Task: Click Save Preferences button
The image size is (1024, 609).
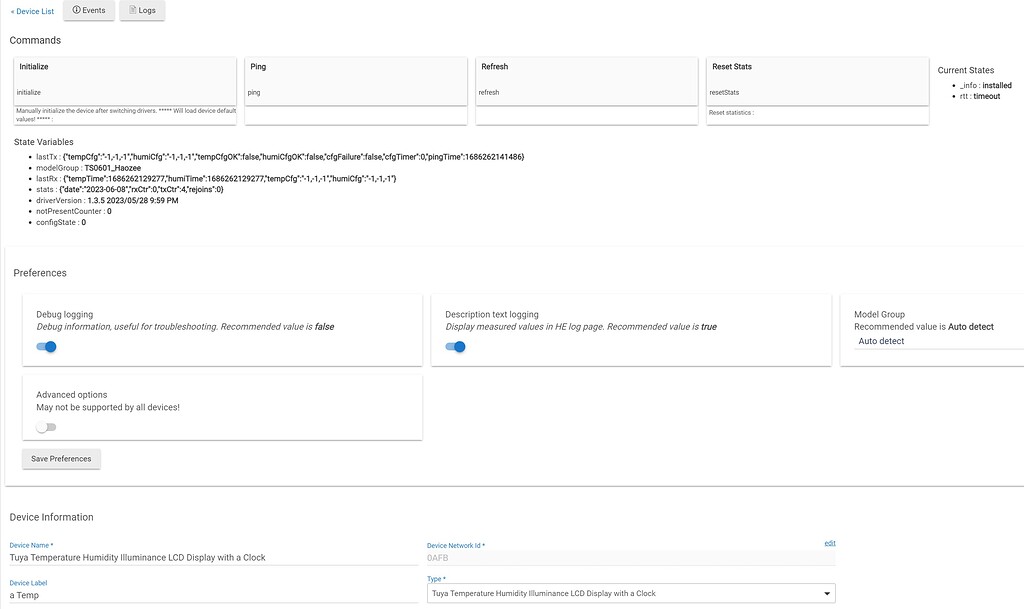Action: click(x=61, y=459)
